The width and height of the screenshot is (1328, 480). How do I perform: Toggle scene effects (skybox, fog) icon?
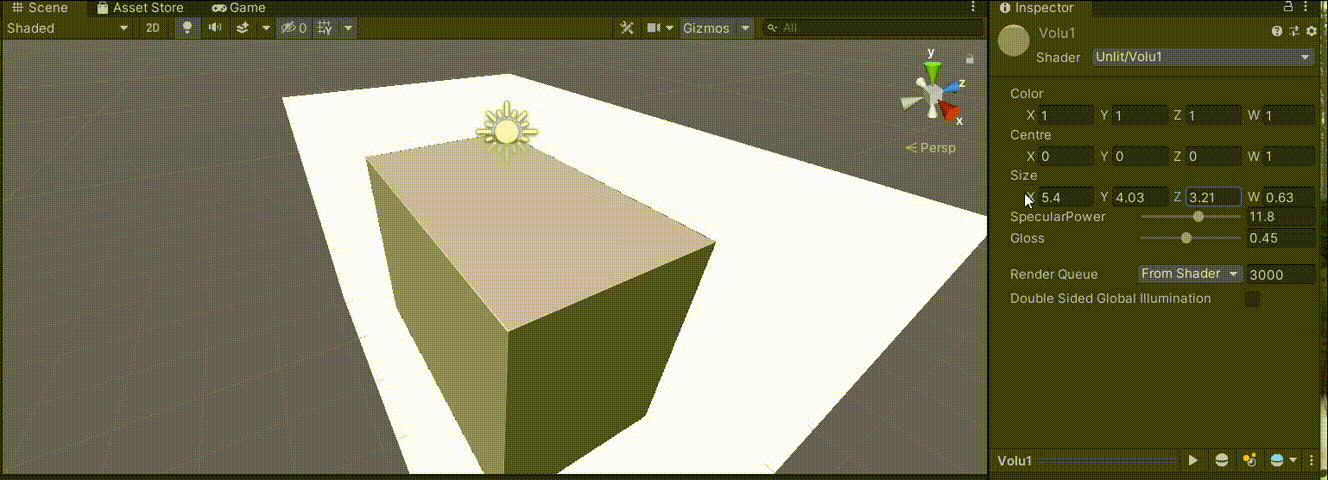(x=243, y=28)
